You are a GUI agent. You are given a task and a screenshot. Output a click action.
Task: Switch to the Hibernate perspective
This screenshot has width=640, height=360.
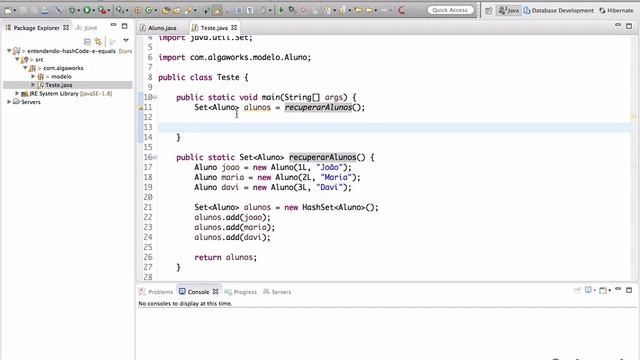click(x=616, y=10)
